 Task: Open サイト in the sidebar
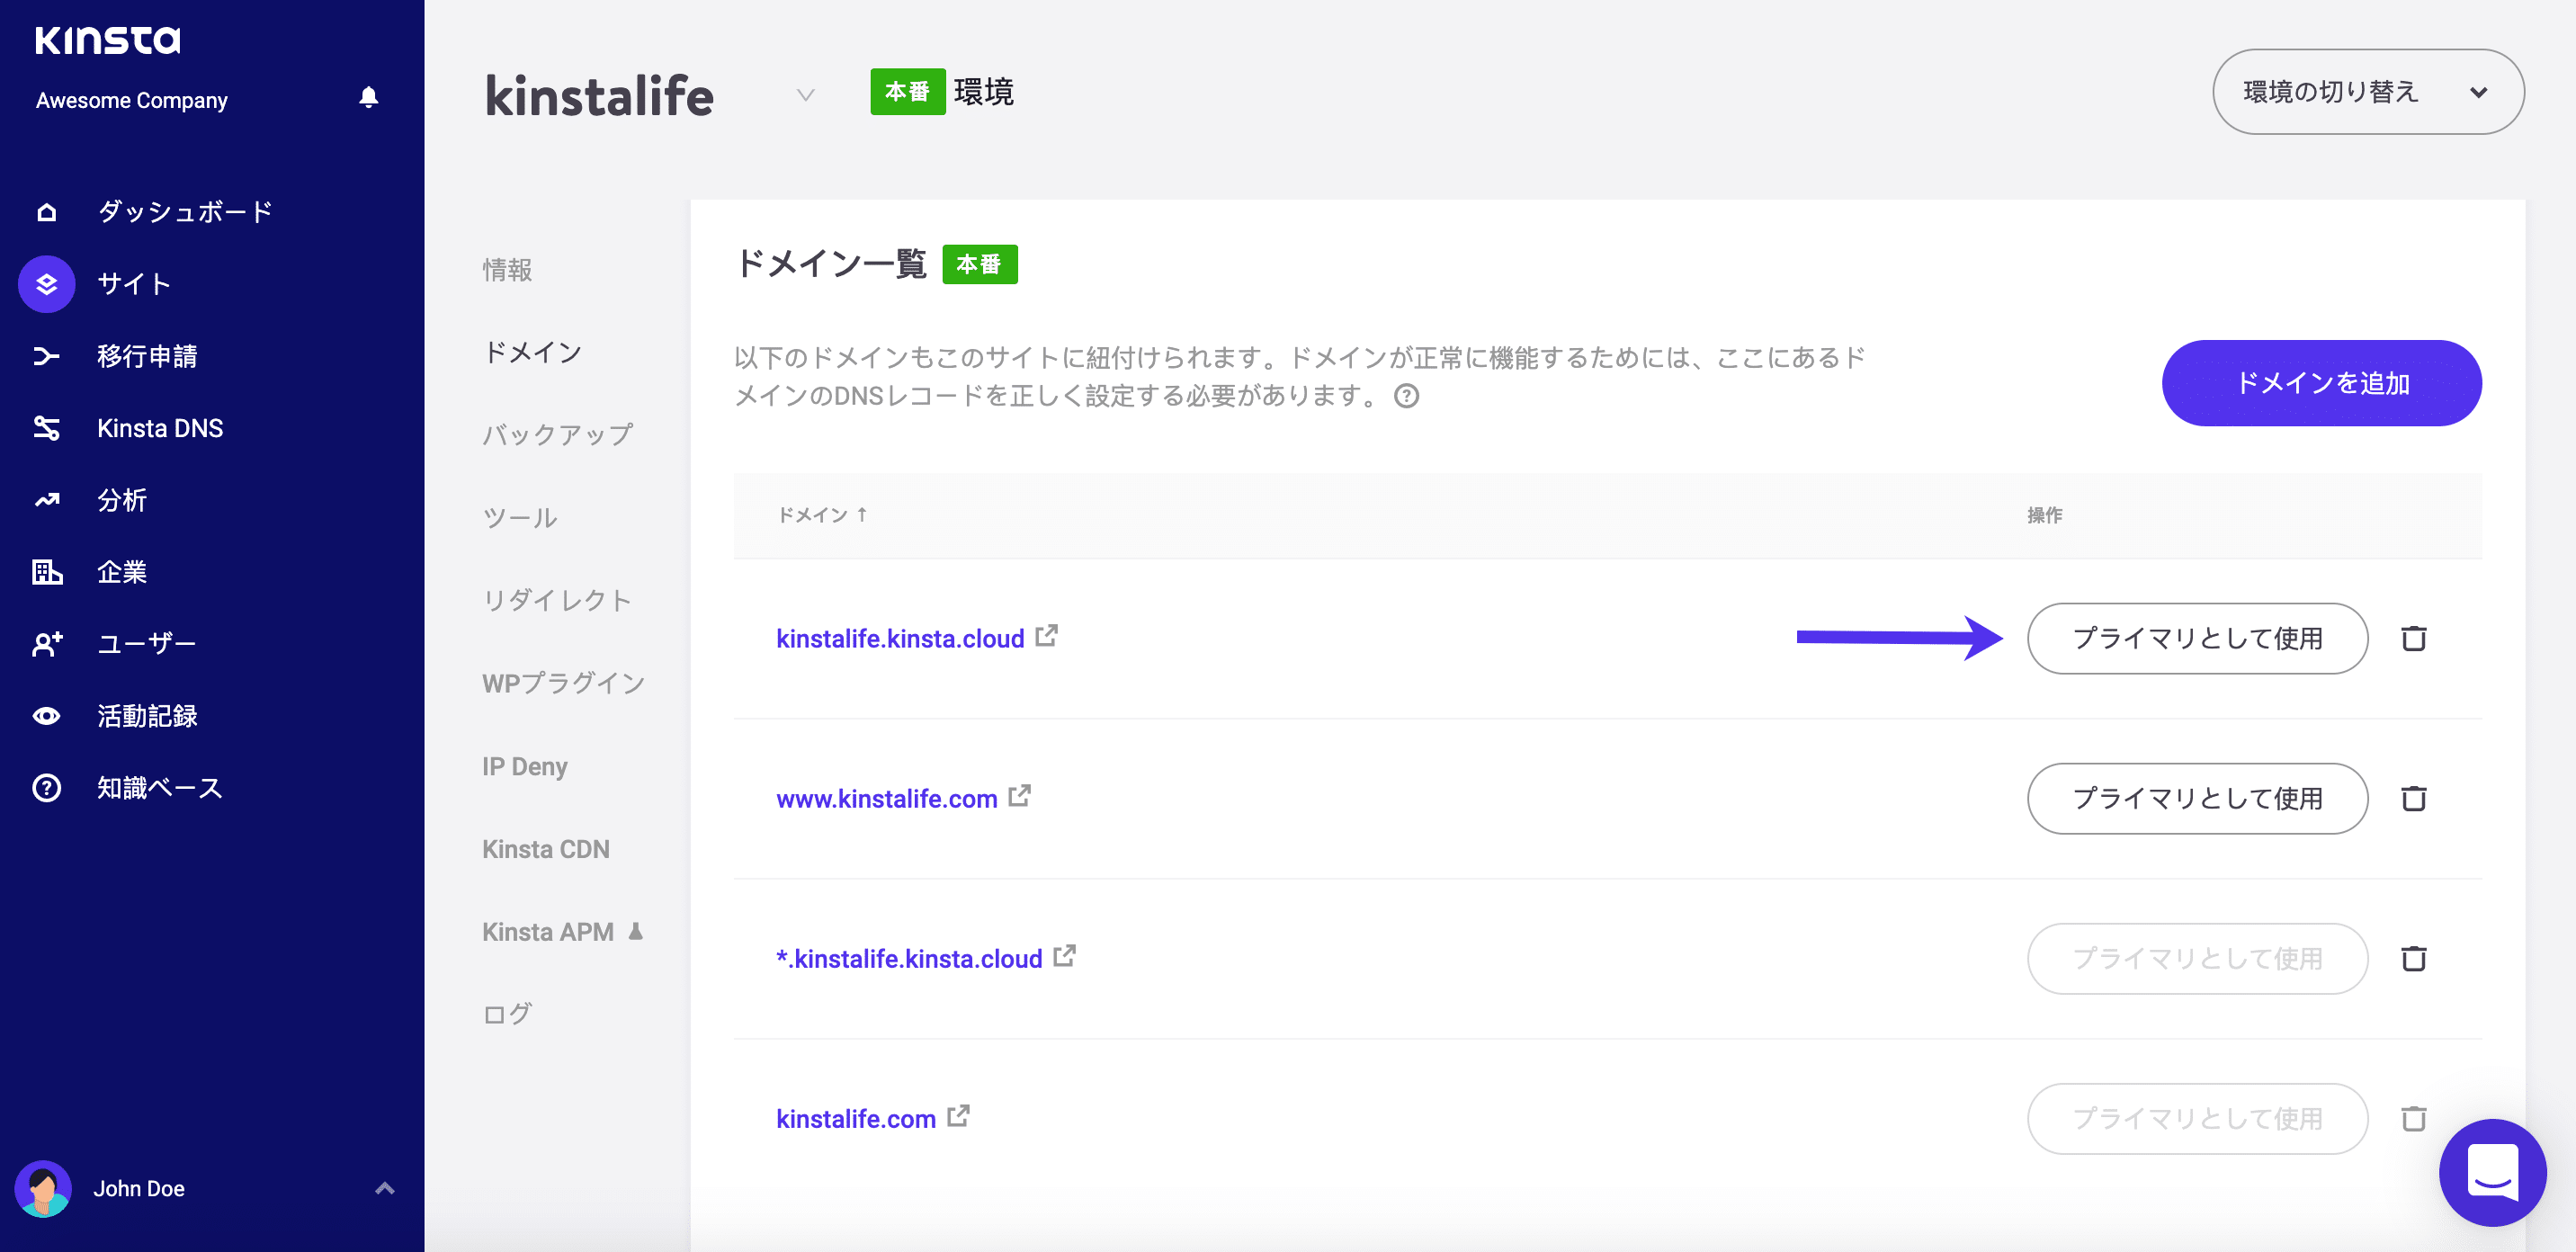coord(134,284)
